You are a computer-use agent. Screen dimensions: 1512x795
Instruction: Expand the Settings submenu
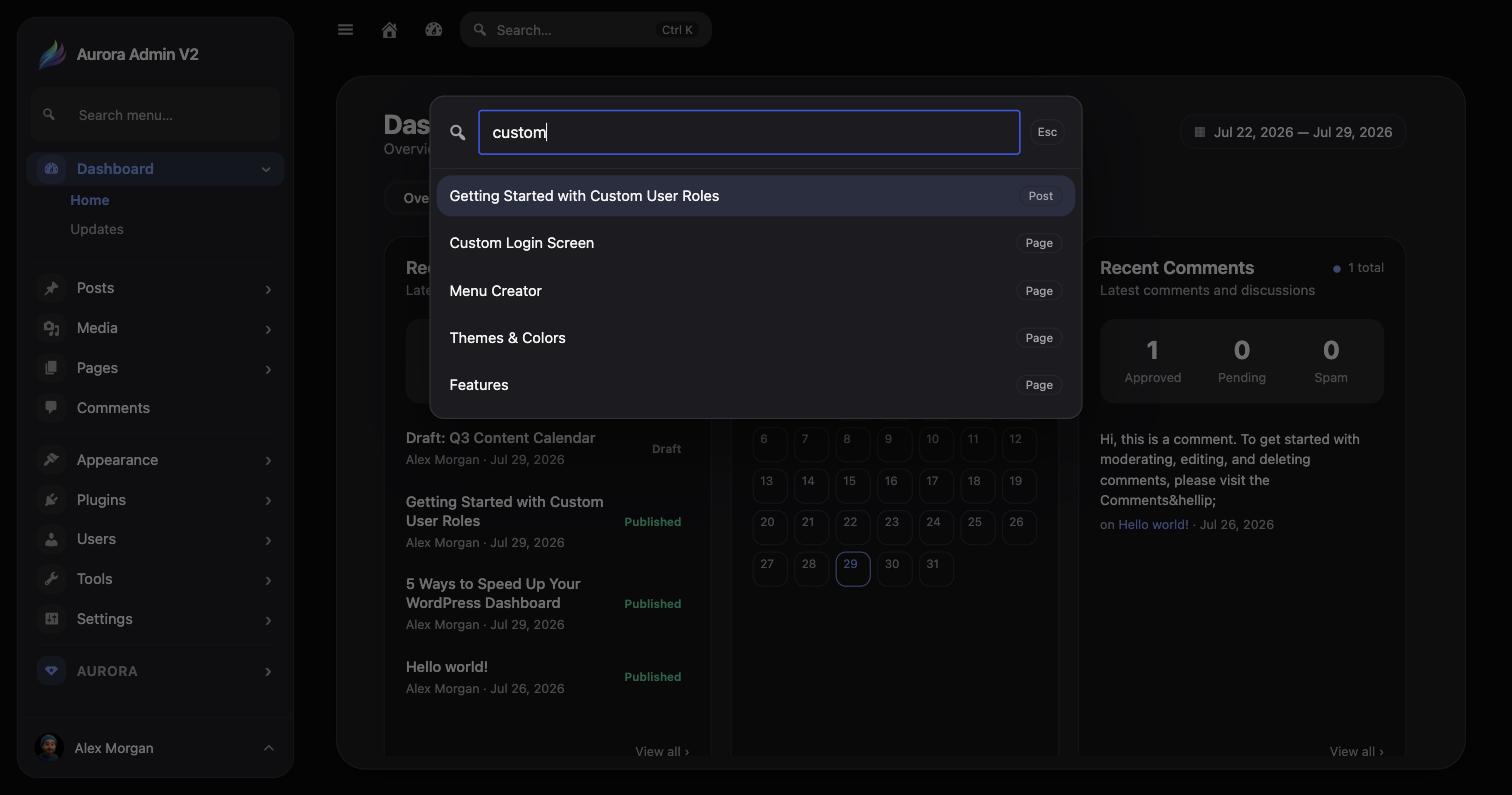(268, 620)
